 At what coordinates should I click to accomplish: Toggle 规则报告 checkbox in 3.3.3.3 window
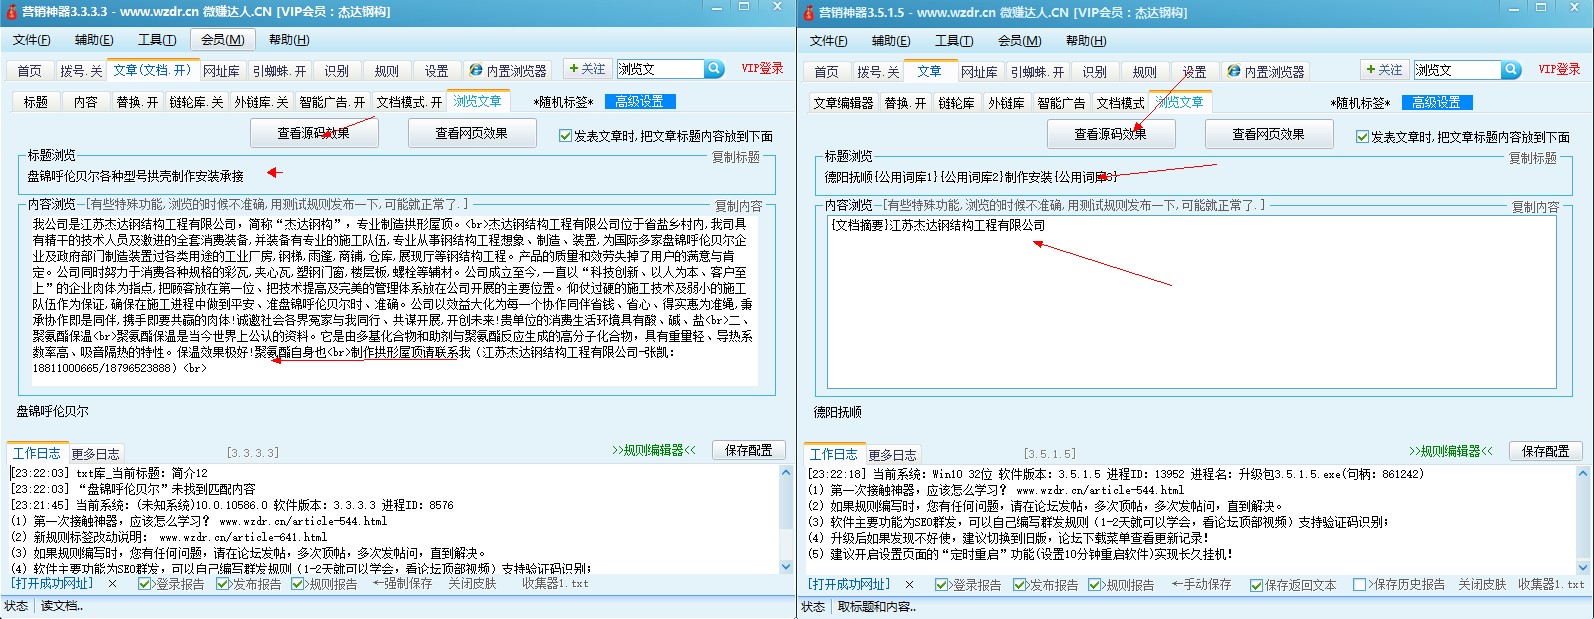[297, 583]
